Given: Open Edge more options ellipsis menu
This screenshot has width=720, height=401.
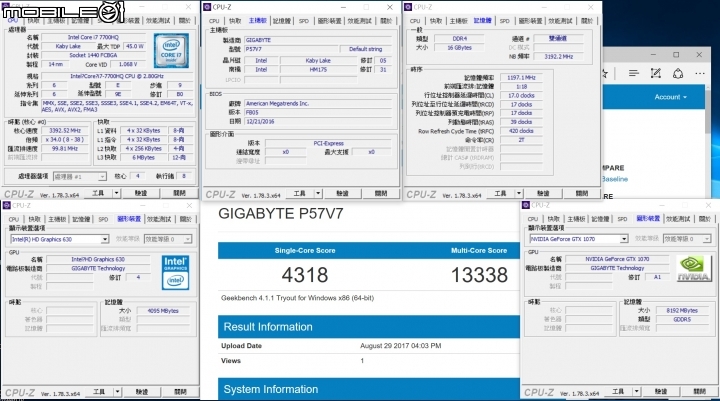Looking at the screenshot, I should [x=699, y=73].
